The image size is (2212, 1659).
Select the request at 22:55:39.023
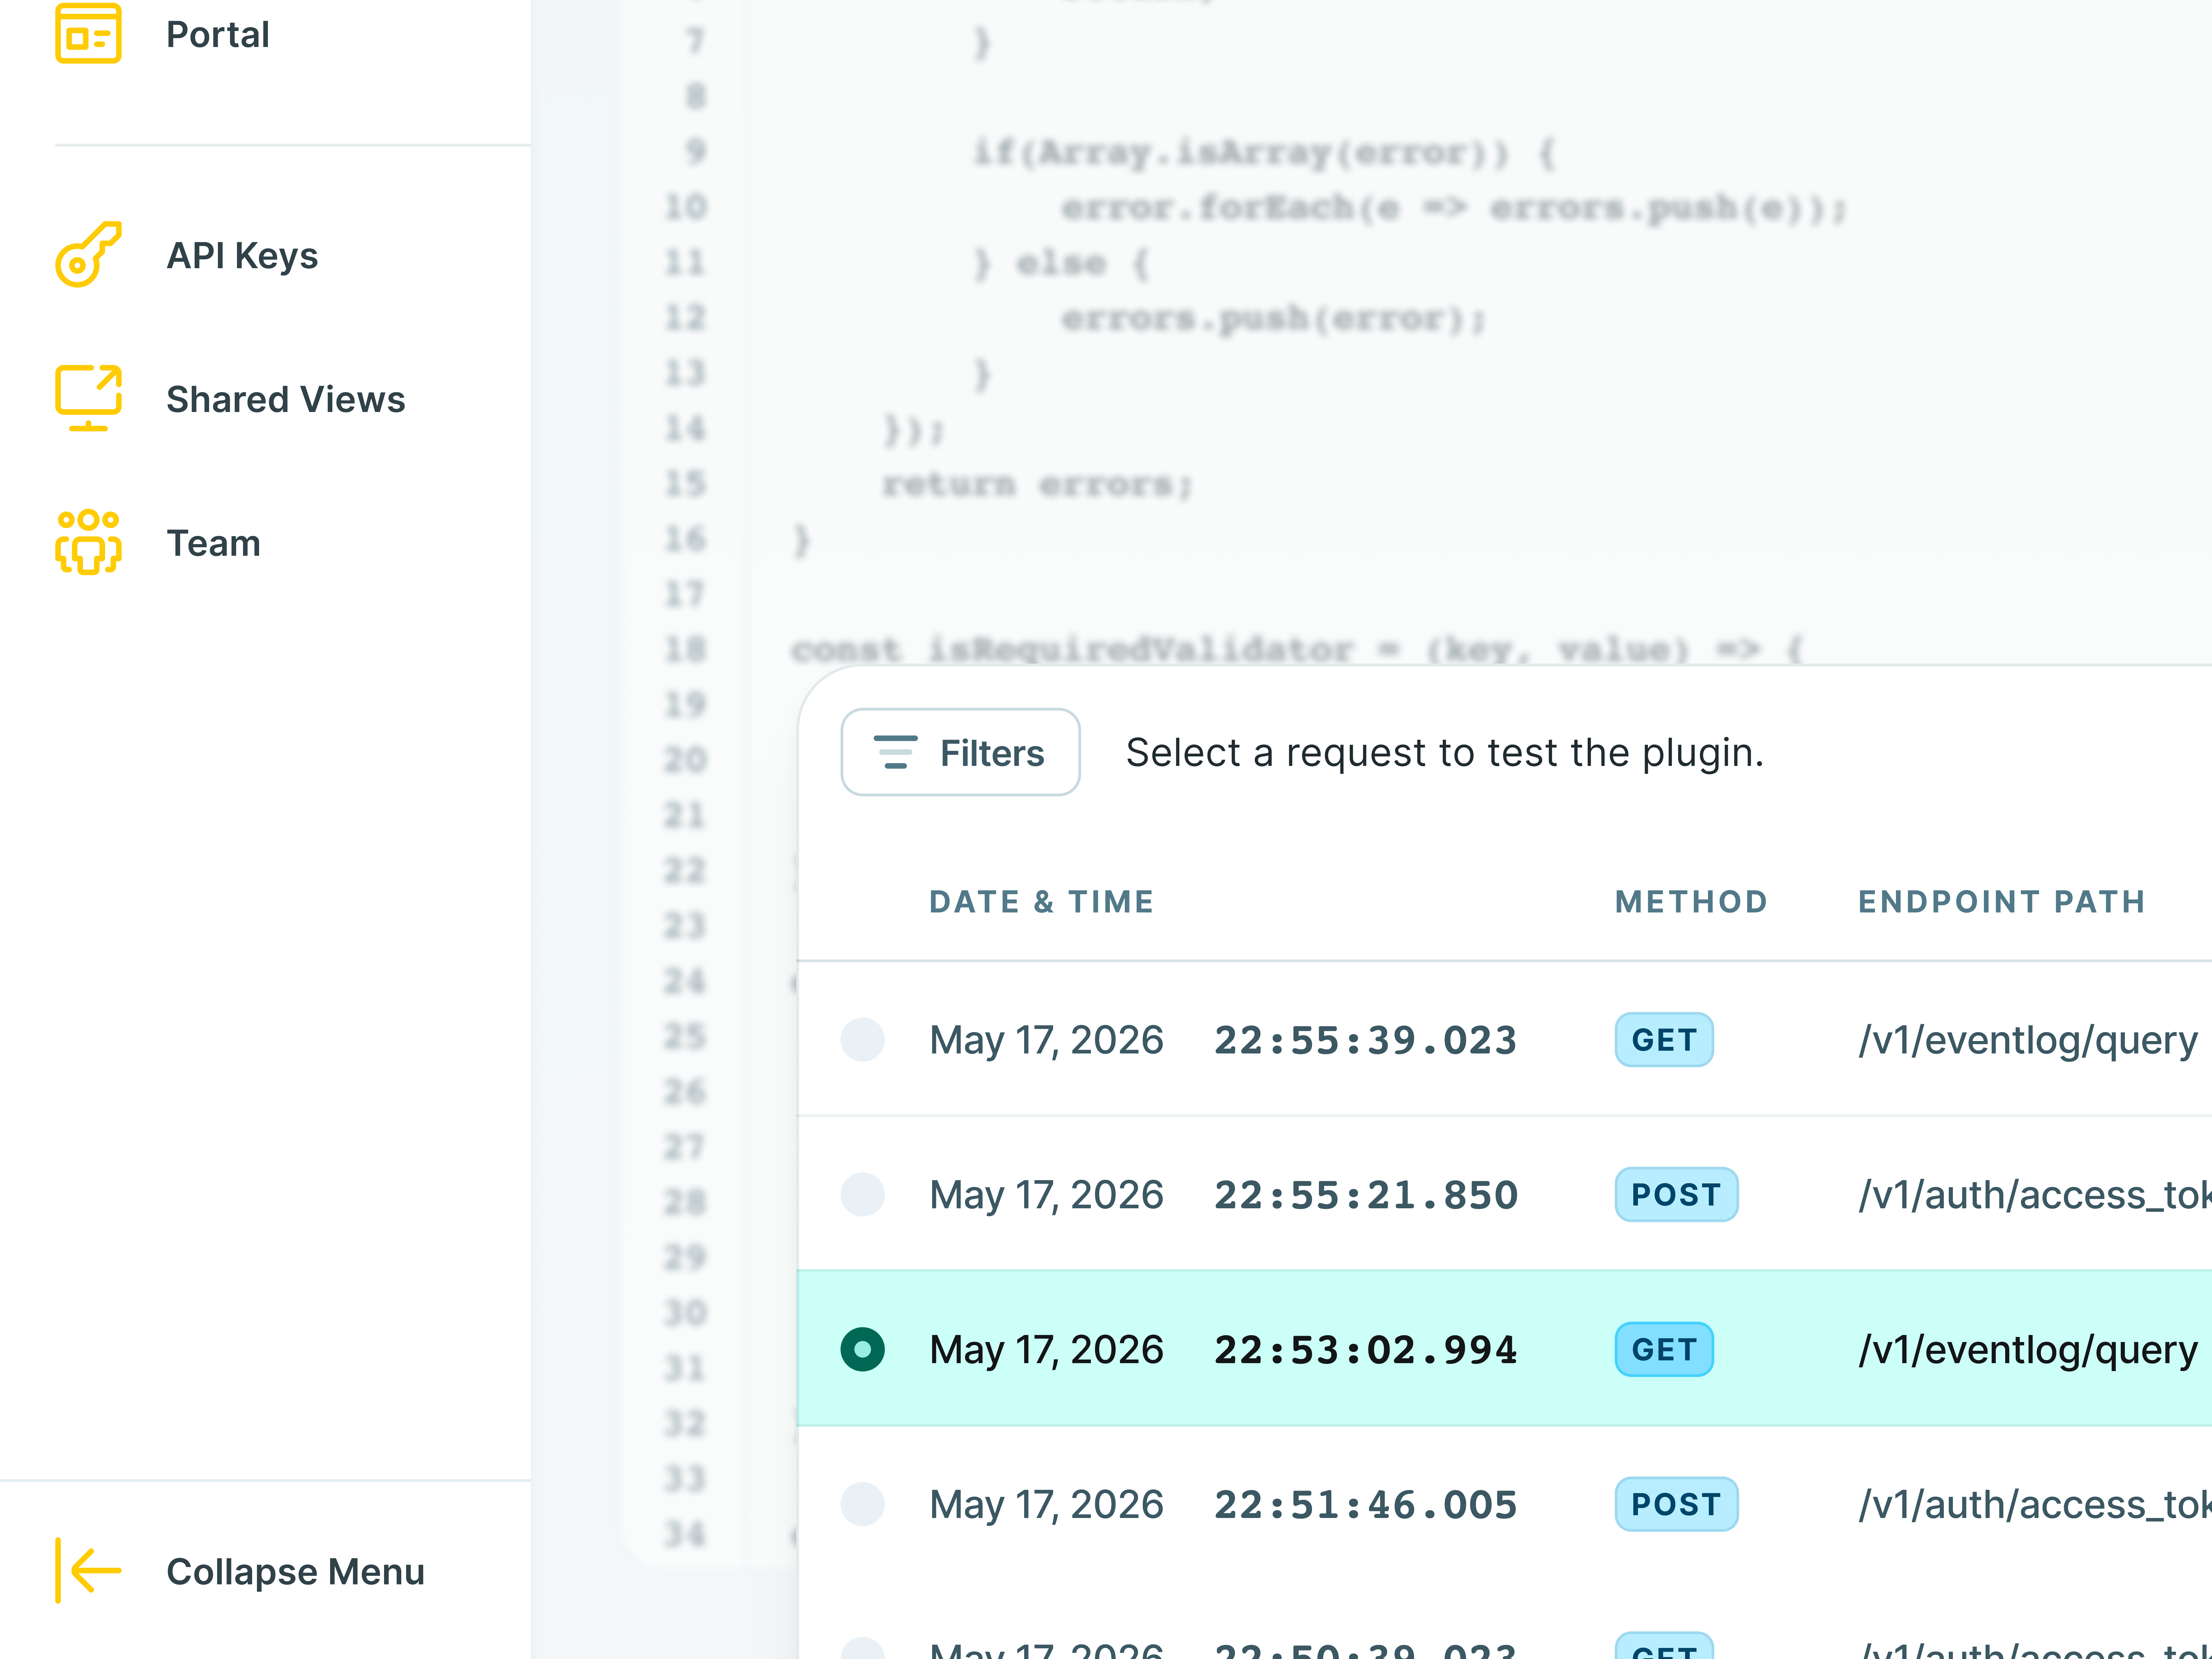point(862,1040)
